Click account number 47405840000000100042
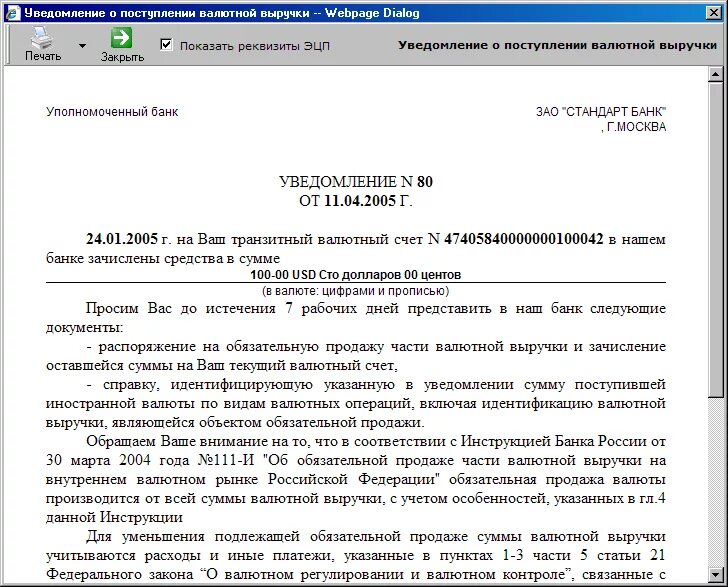 [x=524, y=239]
